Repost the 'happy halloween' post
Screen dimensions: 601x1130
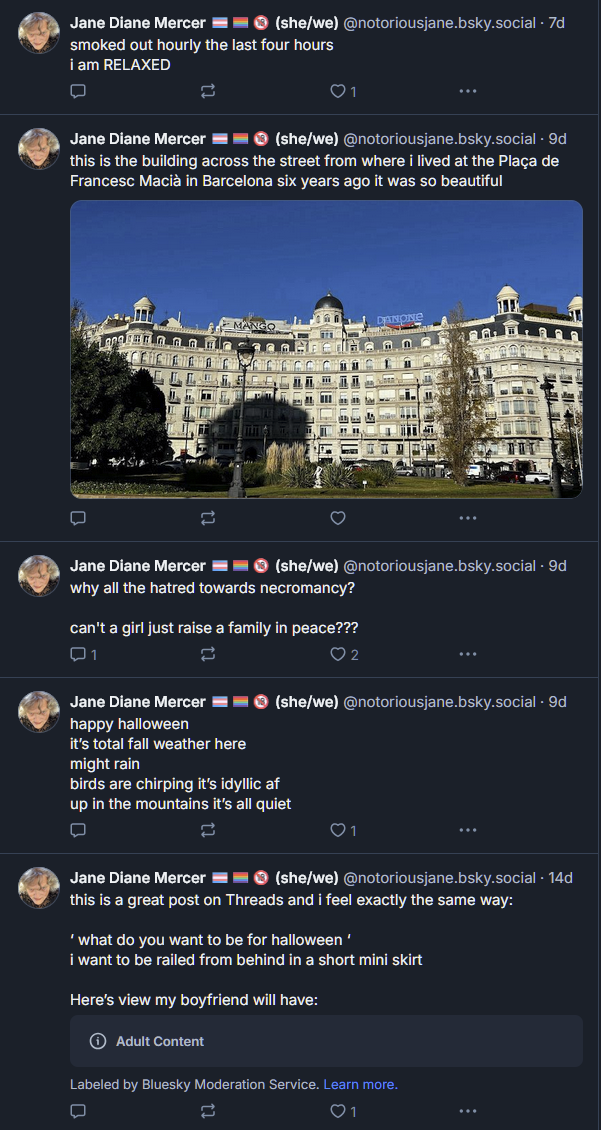coord(208,830)
